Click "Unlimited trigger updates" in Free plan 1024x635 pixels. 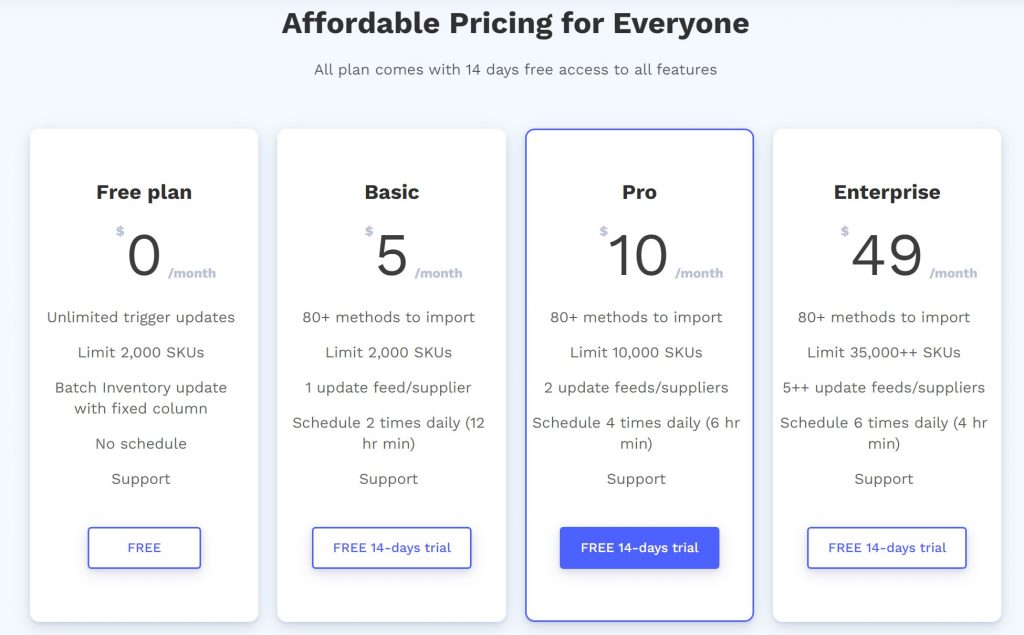[x=141, y=317]
